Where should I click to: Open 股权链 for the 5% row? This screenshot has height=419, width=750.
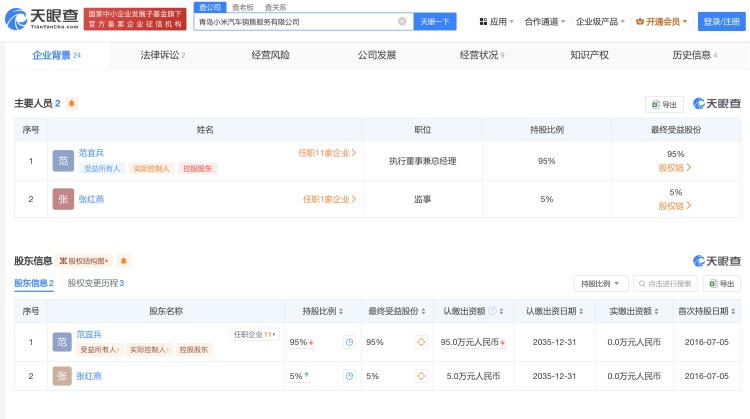675,206
